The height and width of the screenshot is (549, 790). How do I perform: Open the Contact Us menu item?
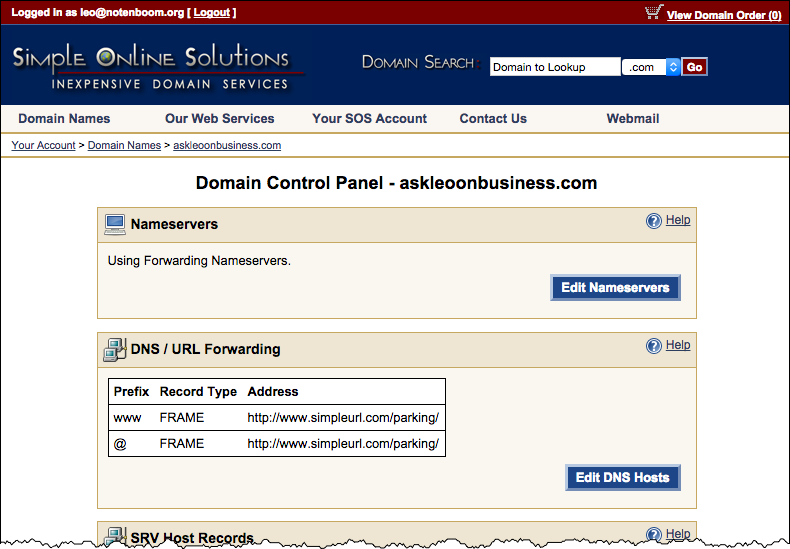click(493, 118)
